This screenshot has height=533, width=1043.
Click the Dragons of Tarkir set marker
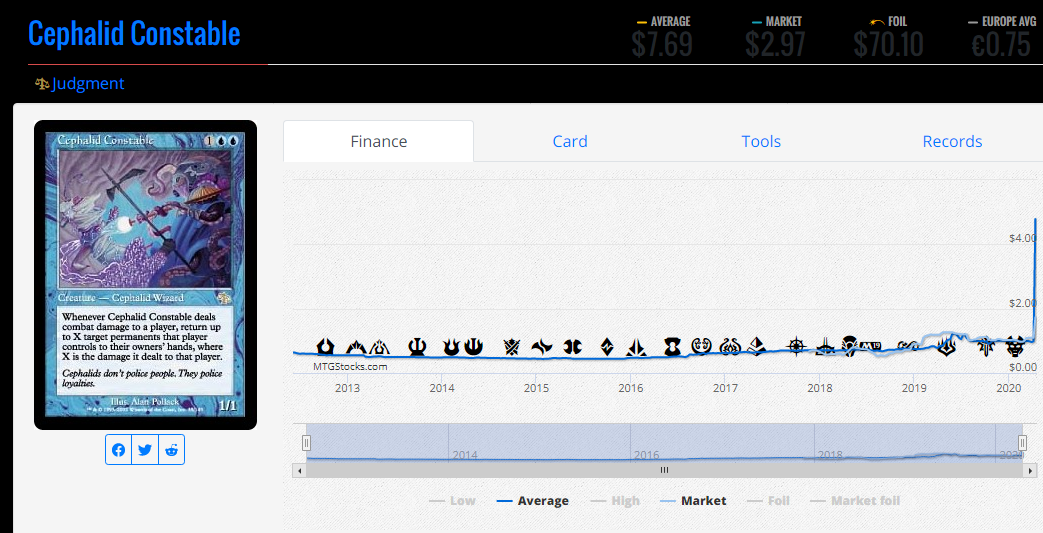click(x=573, y=347)
